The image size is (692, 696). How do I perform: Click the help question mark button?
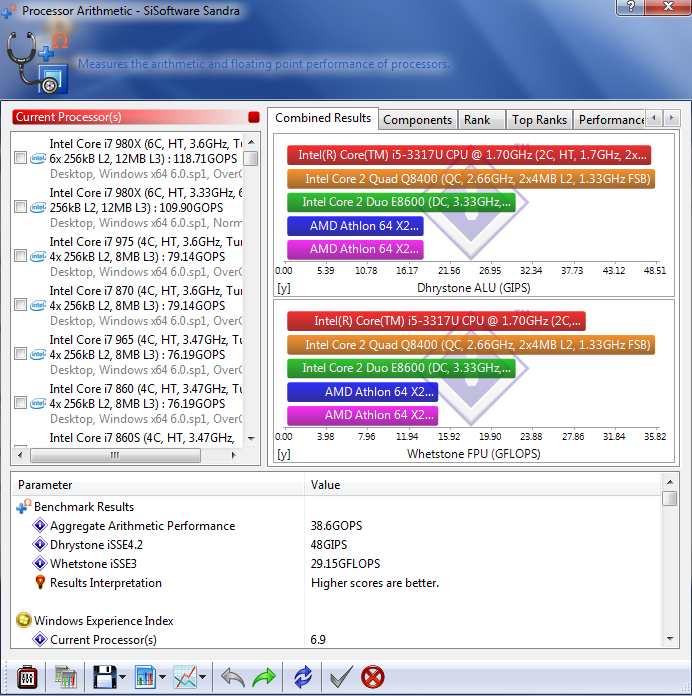(630, 7)
